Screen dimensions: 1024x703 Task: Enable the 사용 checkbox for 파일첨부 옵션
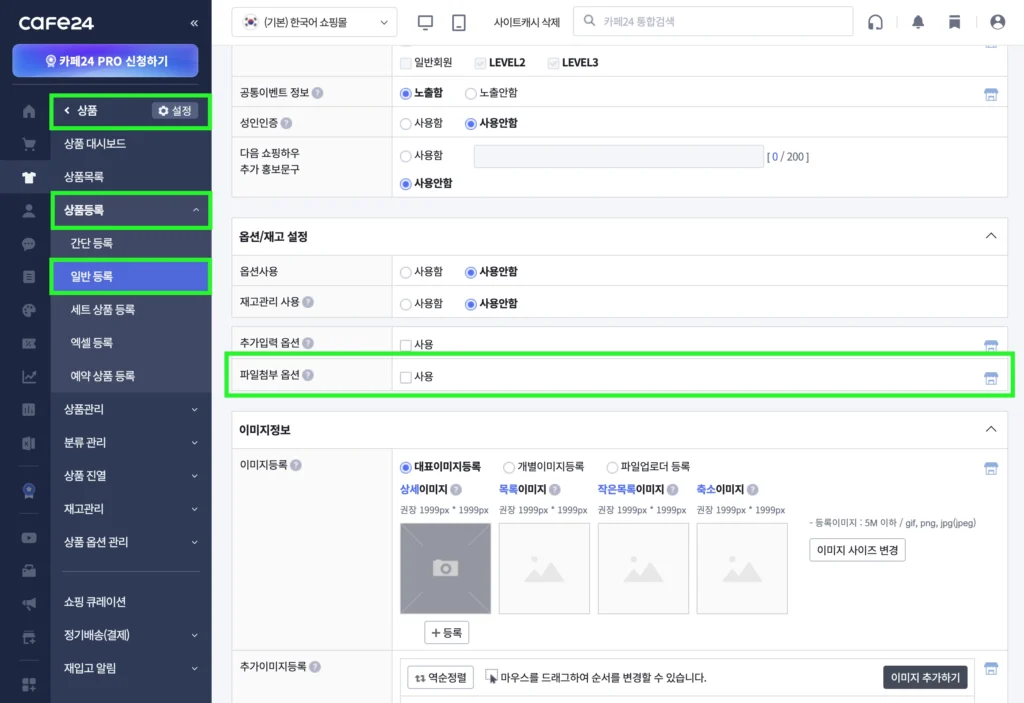406,376
